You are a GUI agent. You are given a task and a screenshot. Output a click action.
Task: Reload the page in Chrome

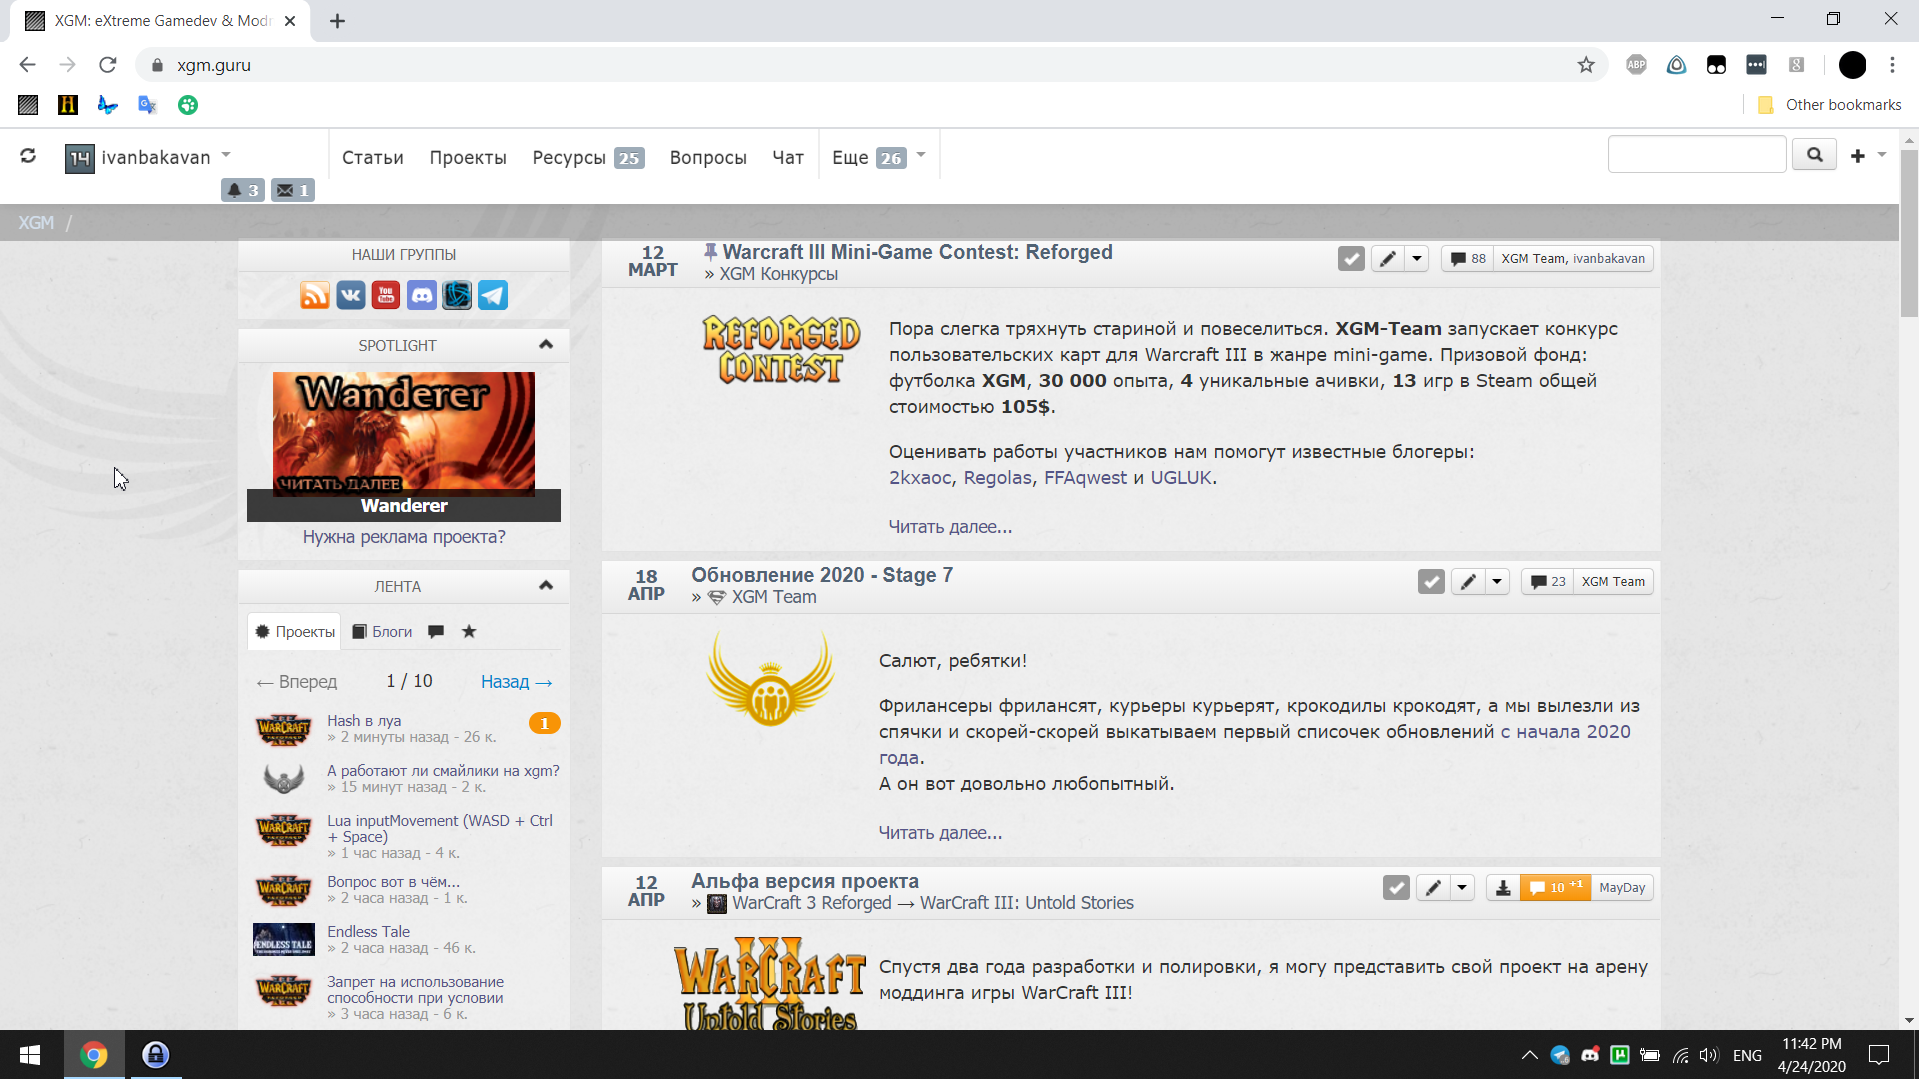108,65
